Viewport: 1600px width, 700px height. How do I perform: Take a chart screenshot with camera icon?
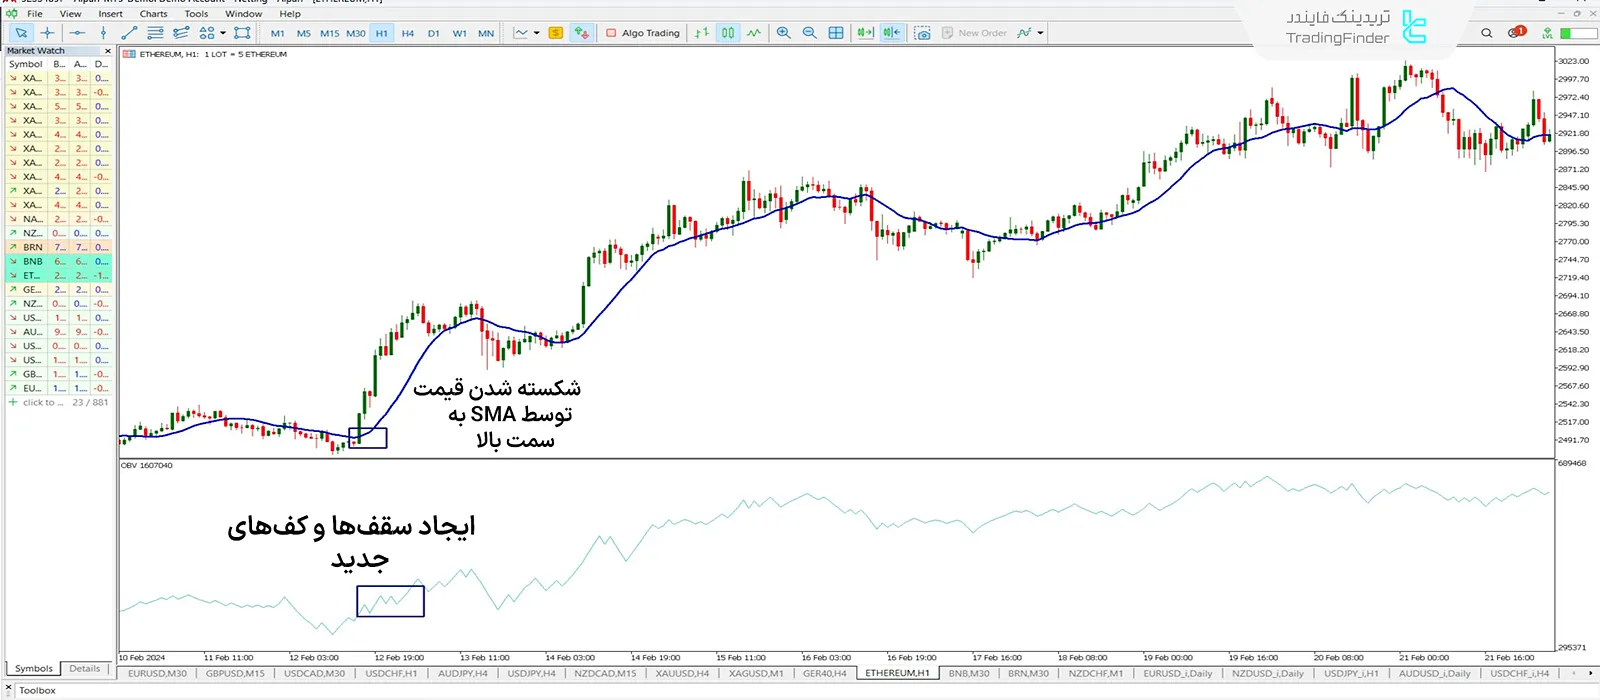[922, 33]
